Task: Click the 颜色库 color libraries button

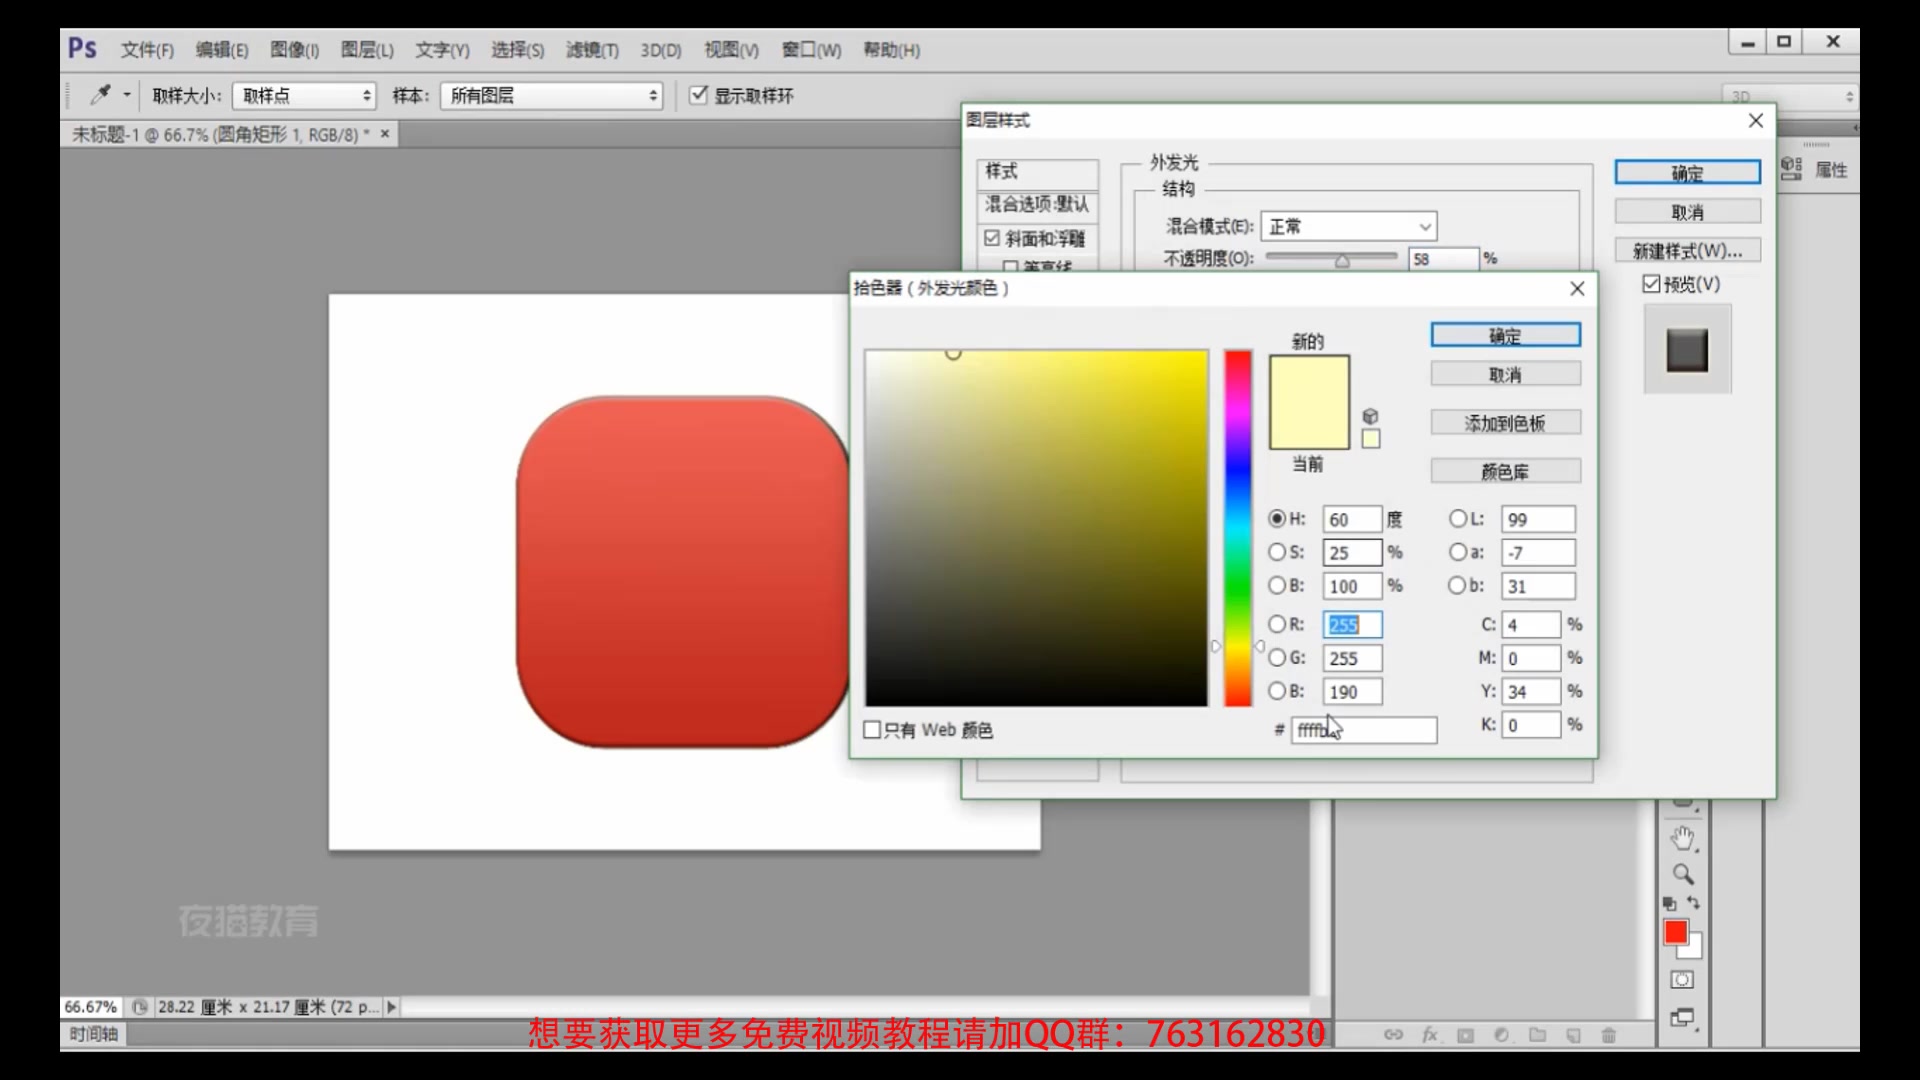Action: pyautogui.click(x=1505, y=471)
